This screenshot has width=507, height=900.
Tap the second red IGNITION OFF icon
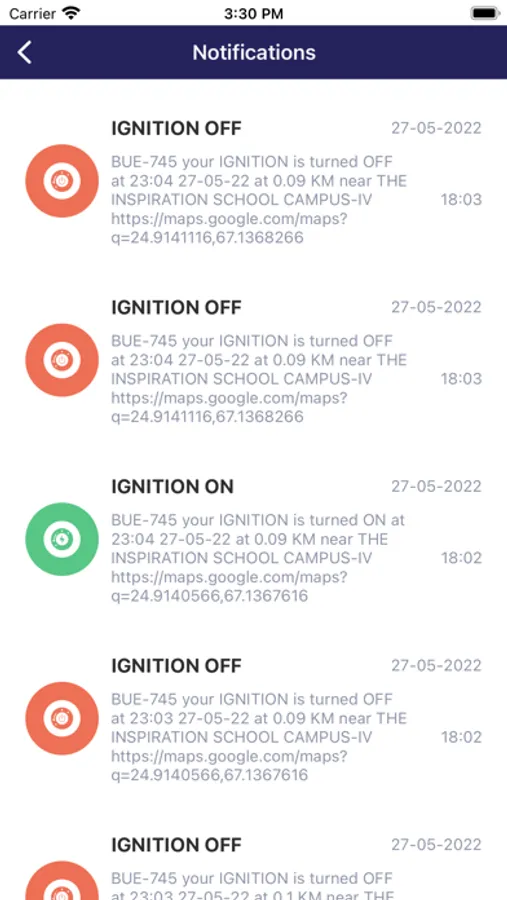tap(62, 360)
